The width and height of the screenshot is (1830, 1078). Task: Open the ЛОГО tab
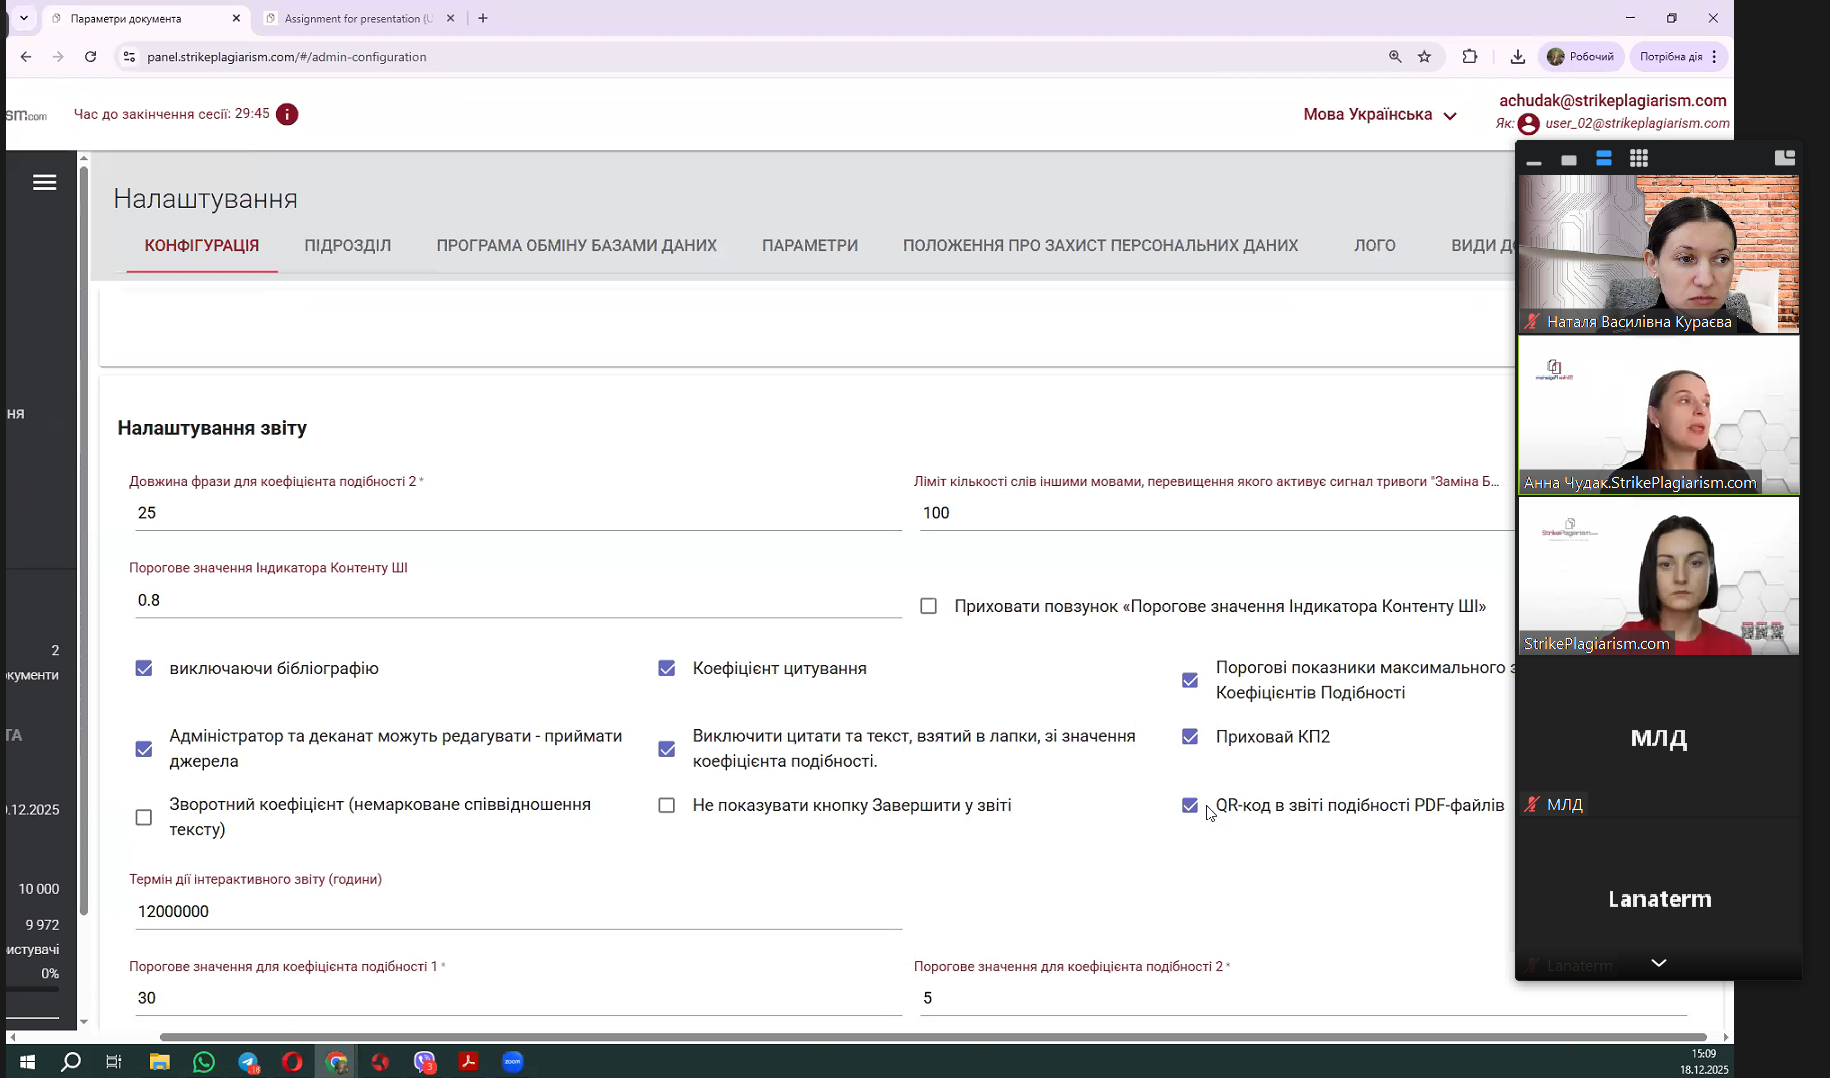[x=1375, y=245]
